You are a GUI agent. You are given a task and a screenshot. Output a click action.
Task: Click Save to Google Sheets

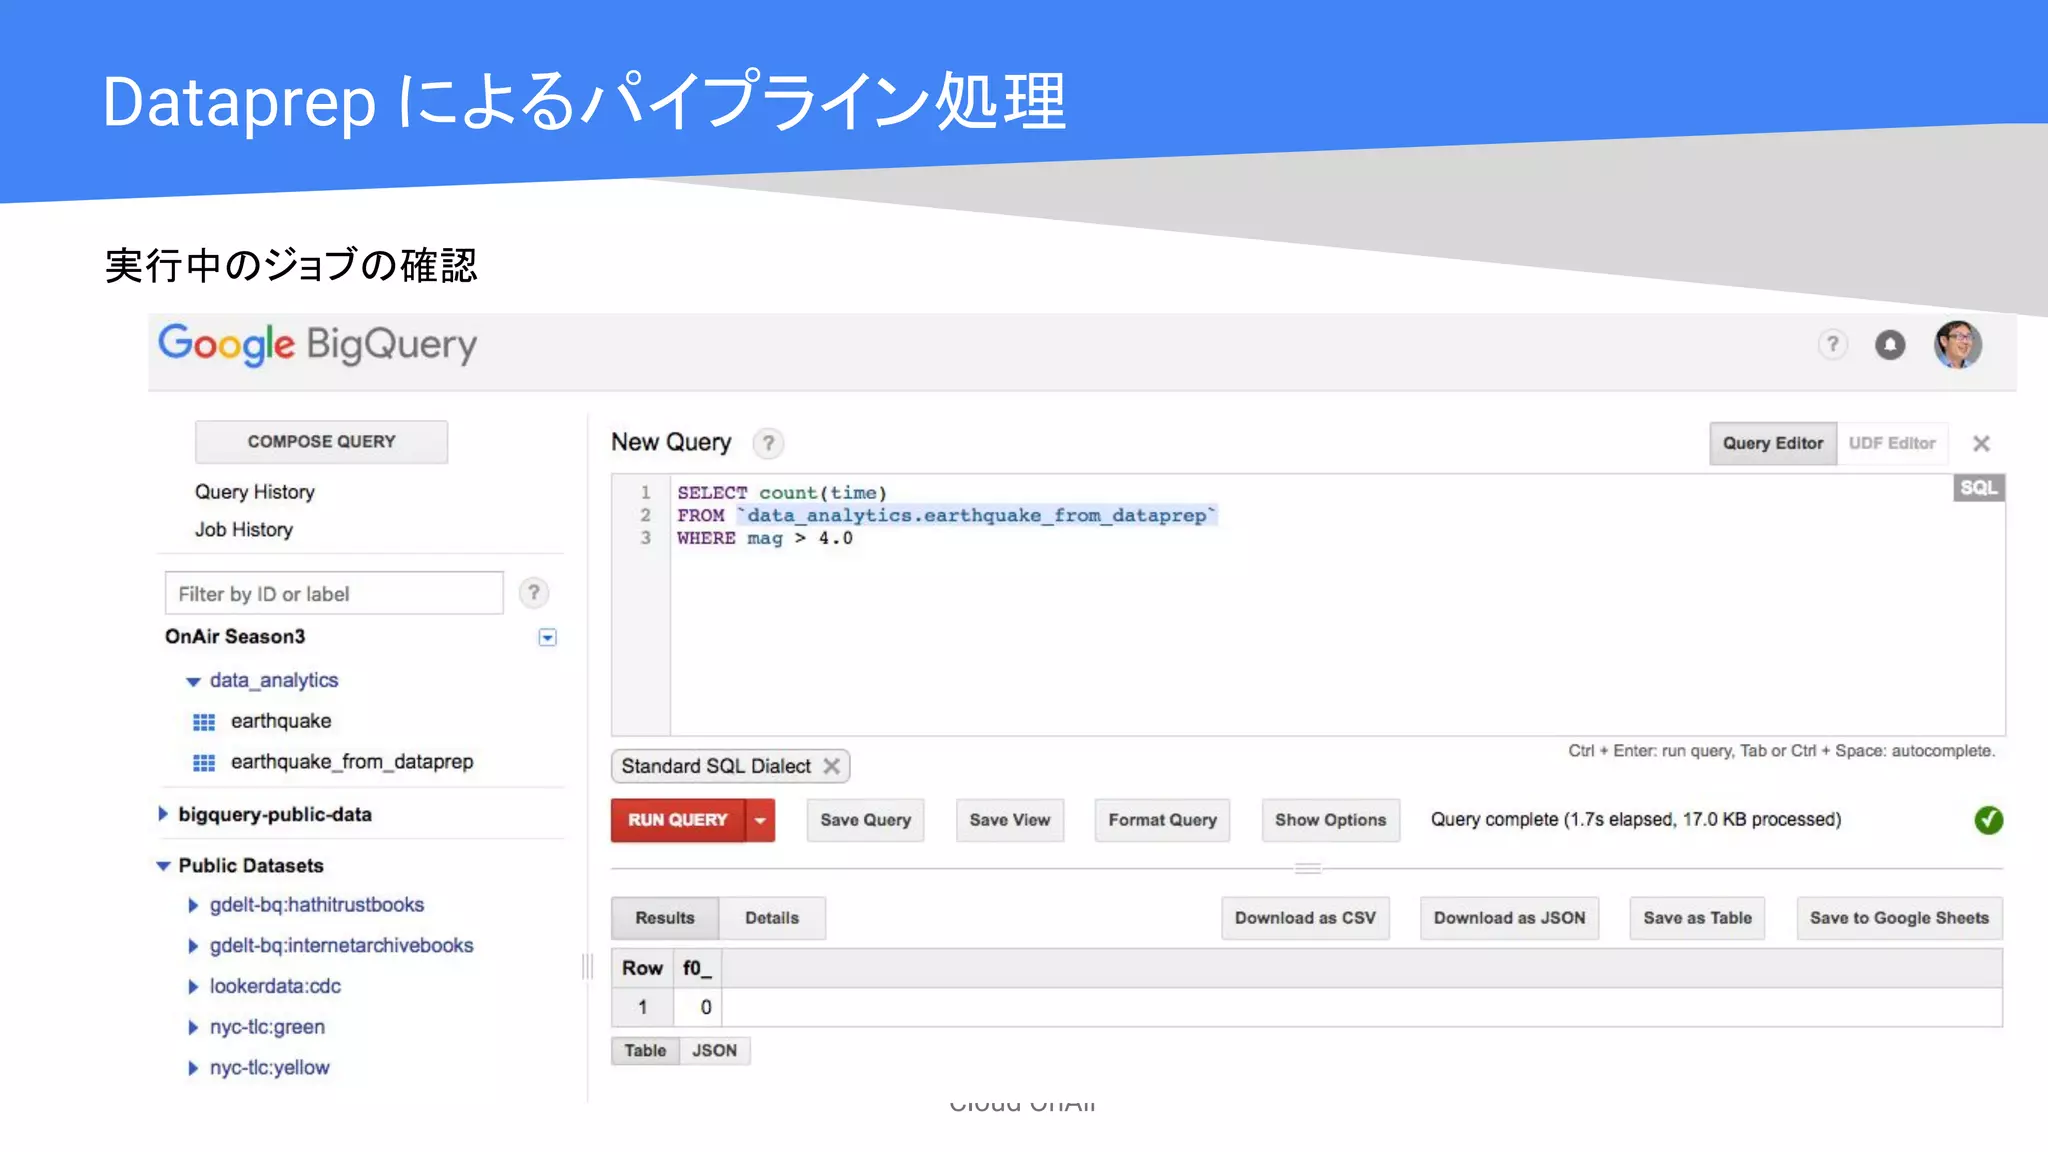click(x=1899, y=918)
